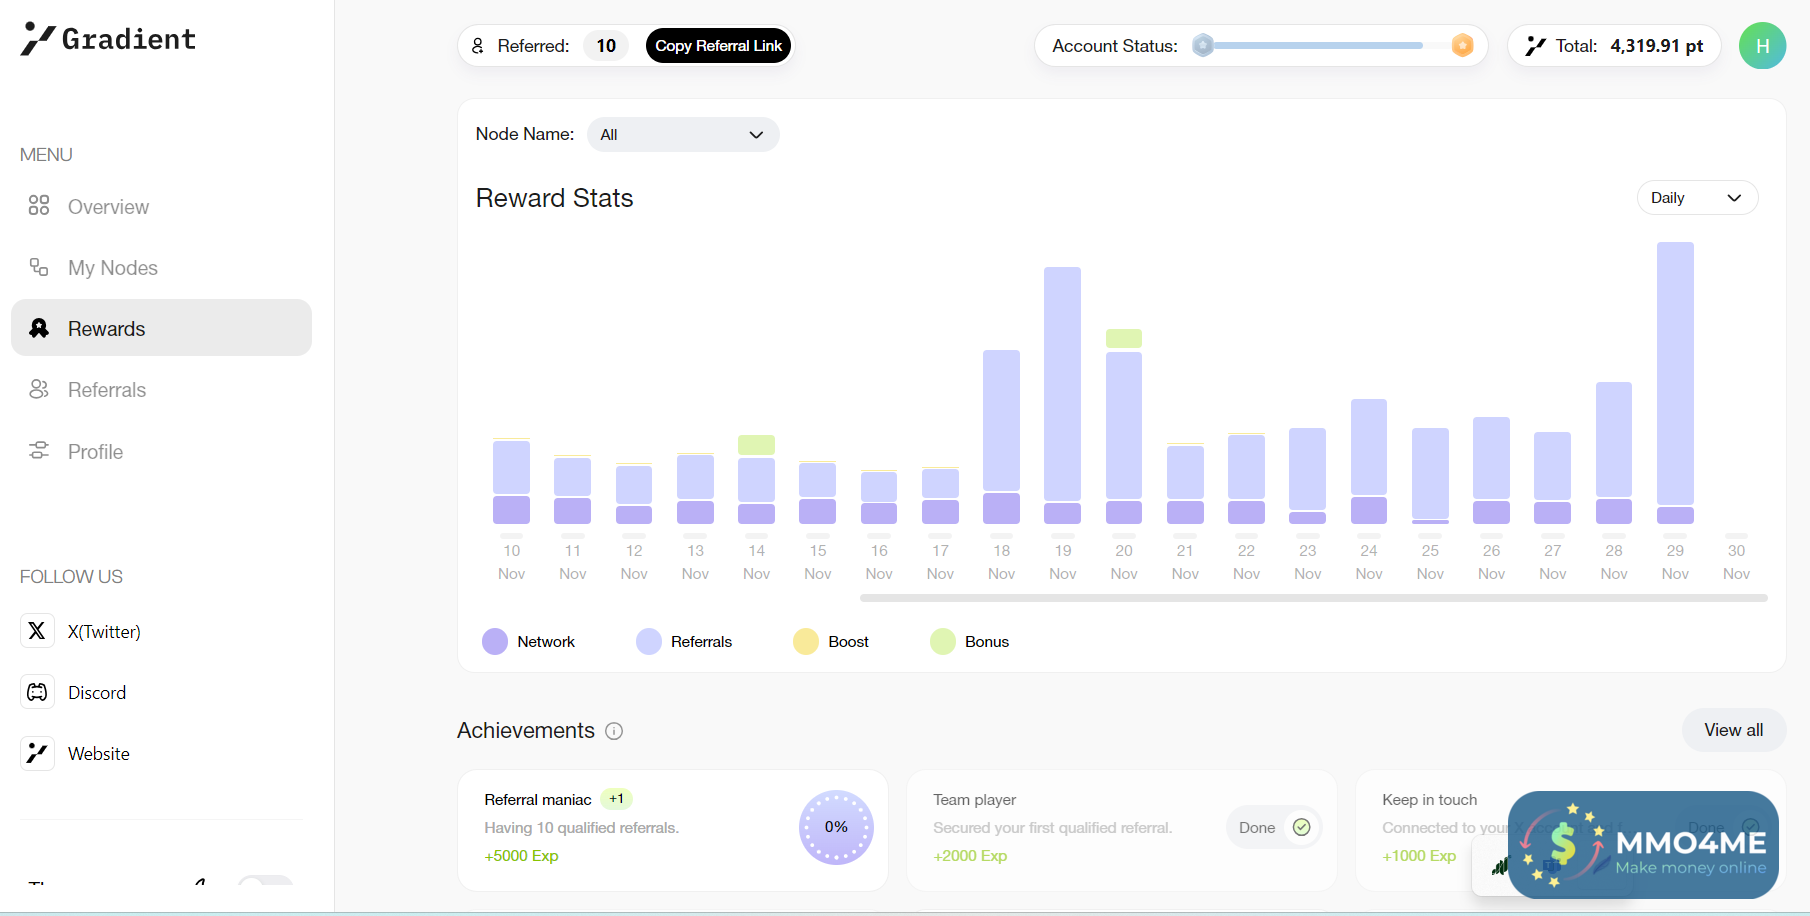1810x916 pixels.
Task: Toggle the Boost legend item
Action: pyautogui.click(x=831, y=641)
